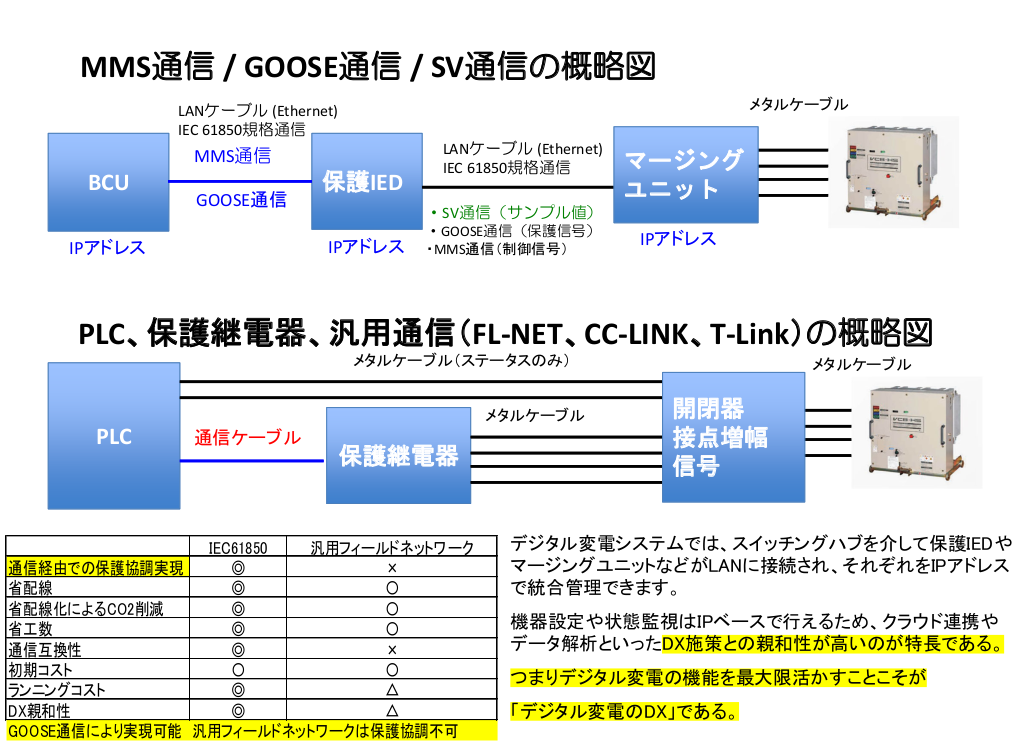Screen dimensions: 1022x748
Task: Click the IPアドレス label under BCU
Action: point(107,247)
